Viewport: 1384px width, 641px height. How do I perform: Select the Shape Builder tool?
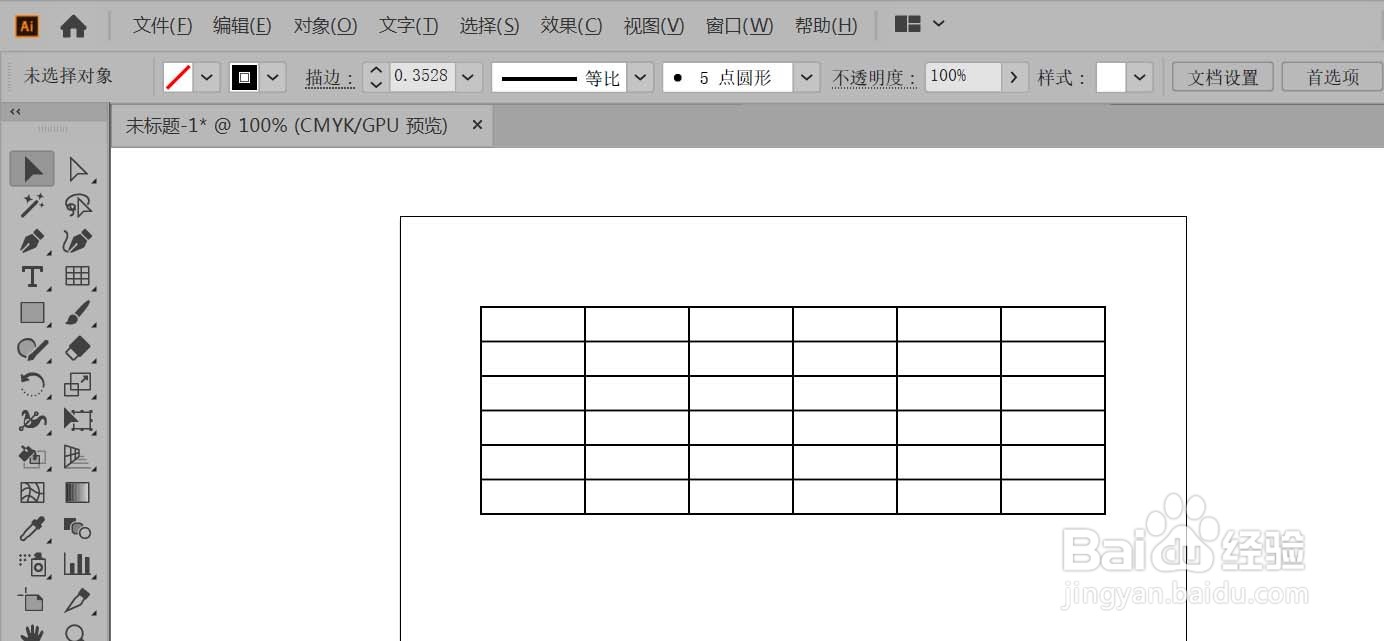click(32, 457)
